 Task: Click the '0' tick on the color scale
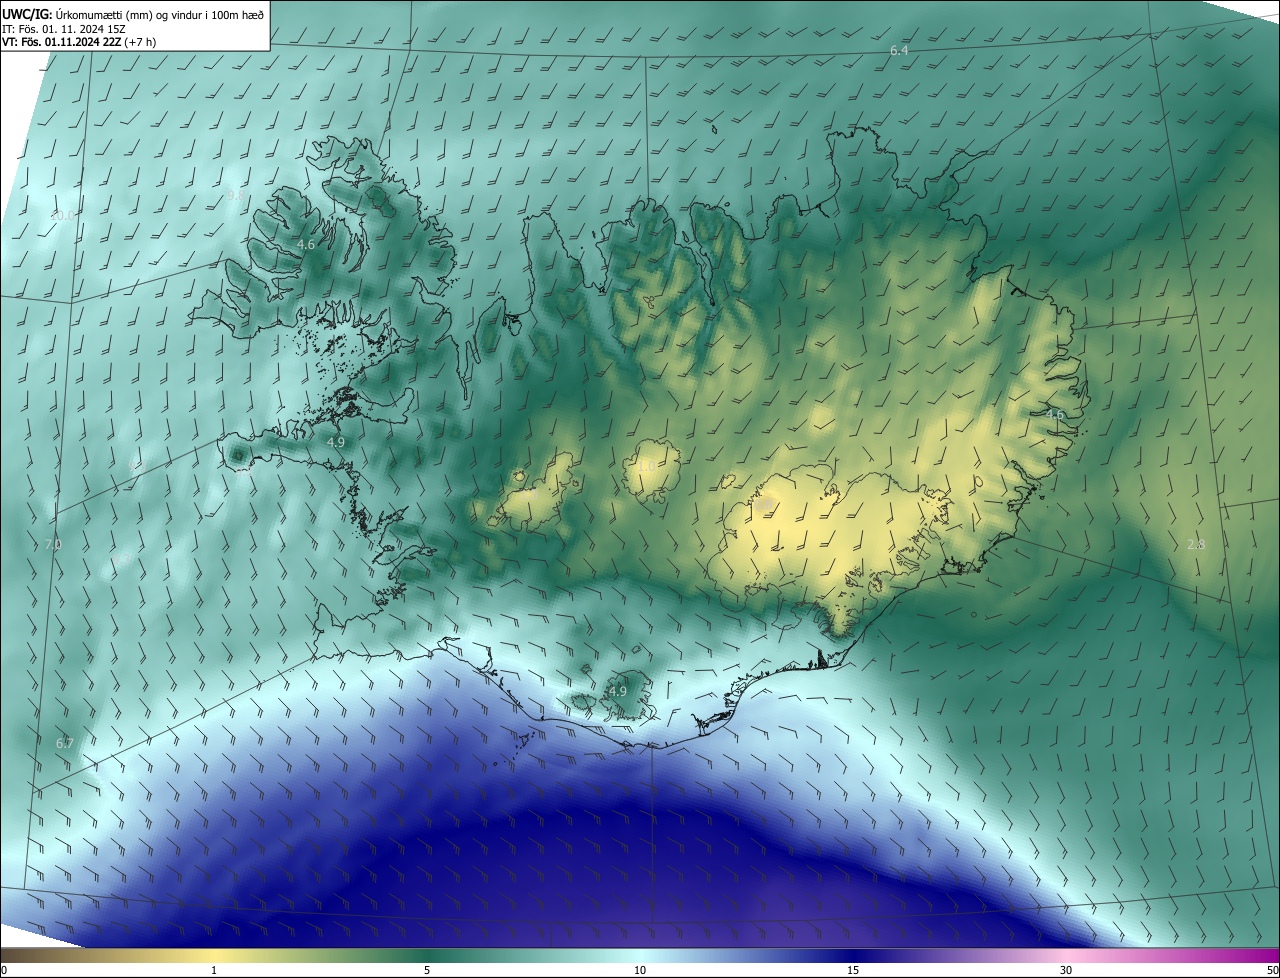pyautogui.click(x=4, y=971)
